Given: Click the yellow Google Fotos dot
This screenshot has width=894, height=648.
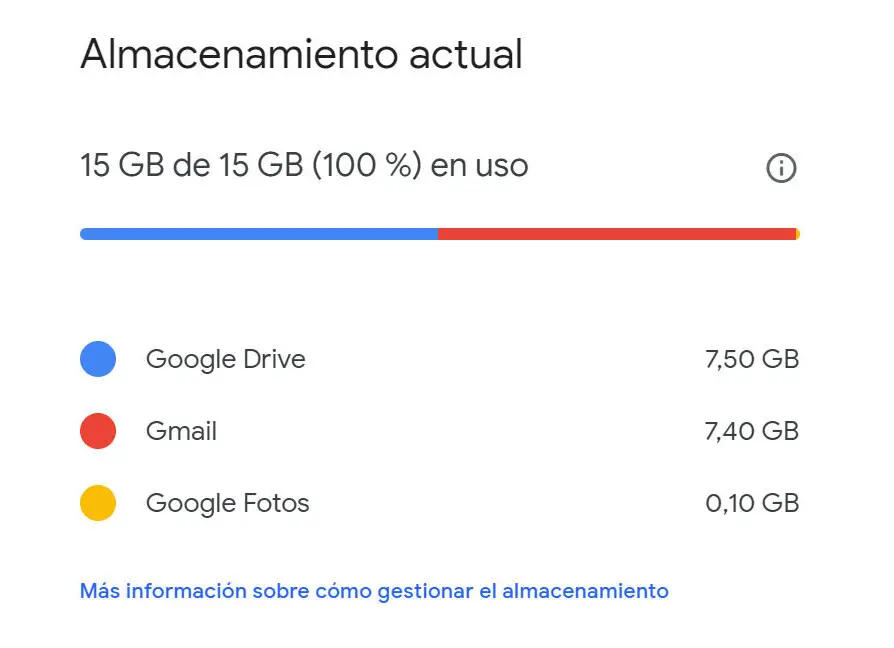Looking at the screenshot, I should (98, 503).
